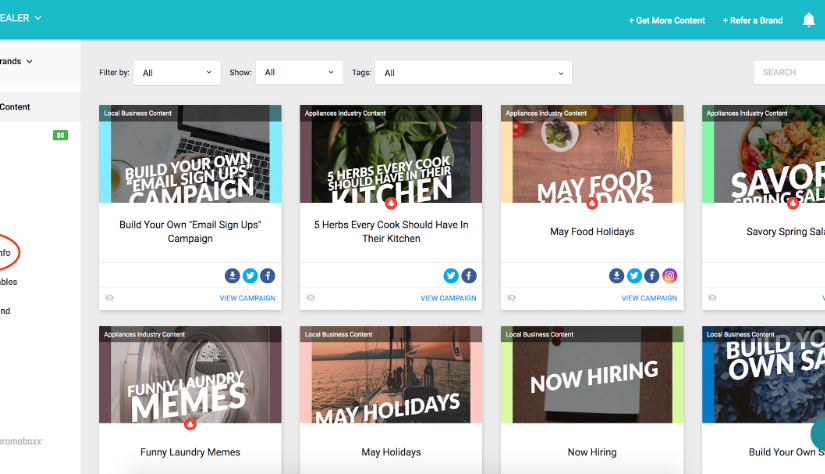Open the Now Hiring thumbnail
Image resolution: width=825 pixels, height=474 pixels.
coord(592,375)
